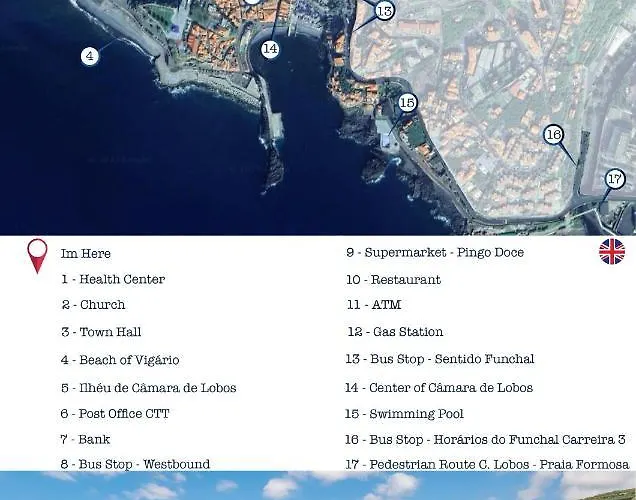Screen dimensions: 636x500
Task: Select the Post Office CTT legend entry
Action: tap(115, 414)
